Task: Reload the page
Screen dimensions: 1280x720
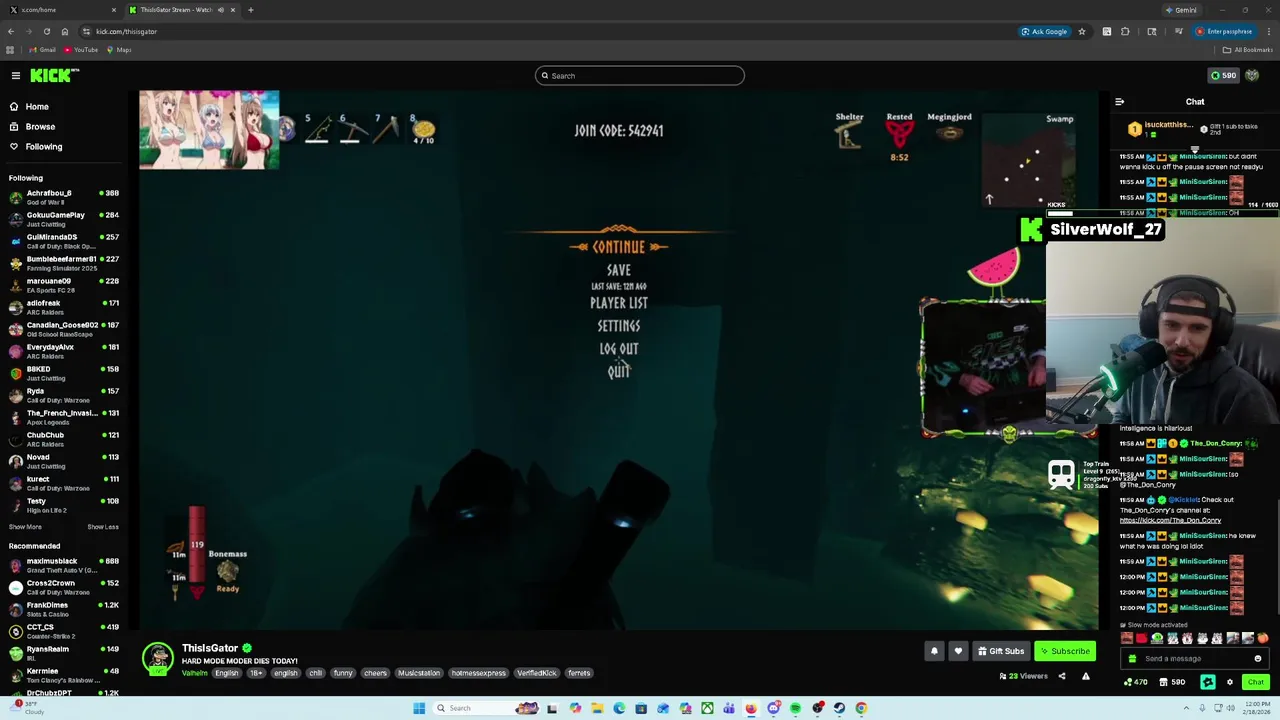Action: 46,31
